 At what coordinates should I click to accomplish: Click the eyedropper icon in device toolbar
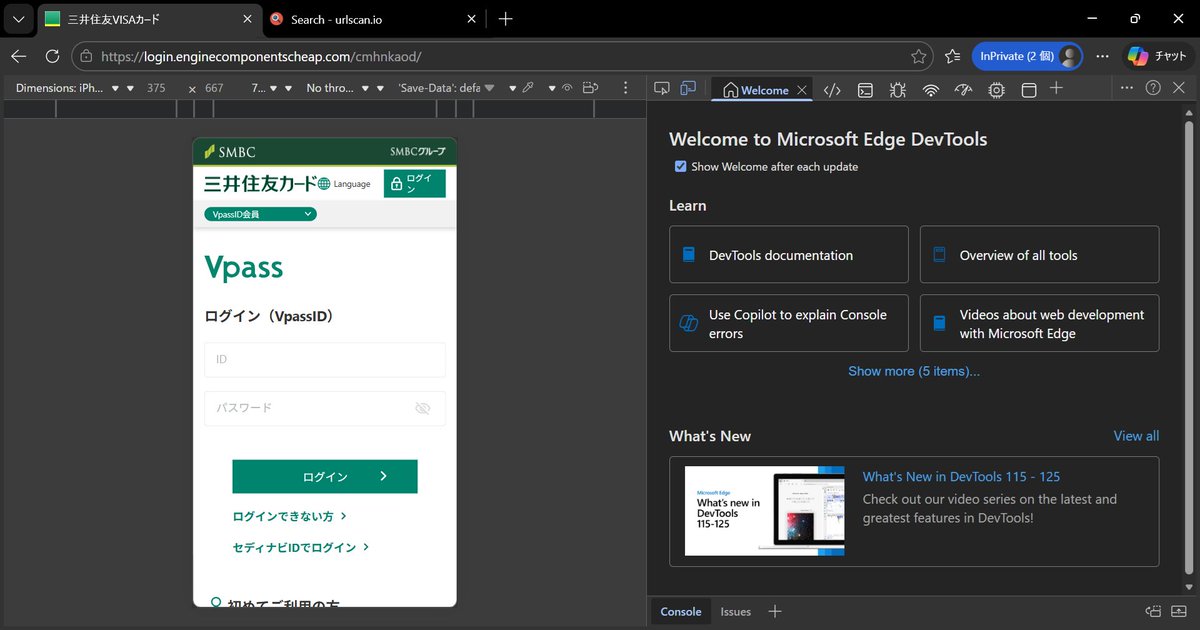(x=528, y=88)
